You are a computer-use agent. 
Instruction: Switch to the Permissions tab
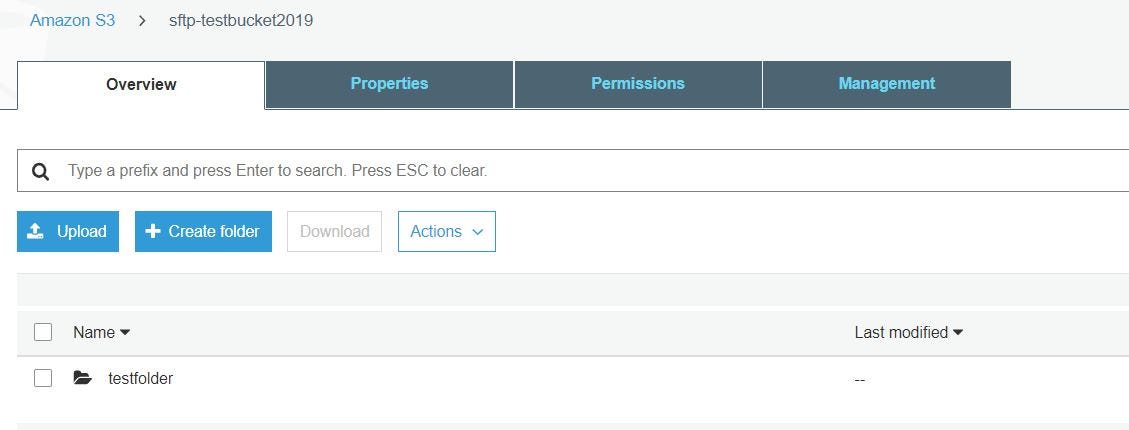click(638, 84)
